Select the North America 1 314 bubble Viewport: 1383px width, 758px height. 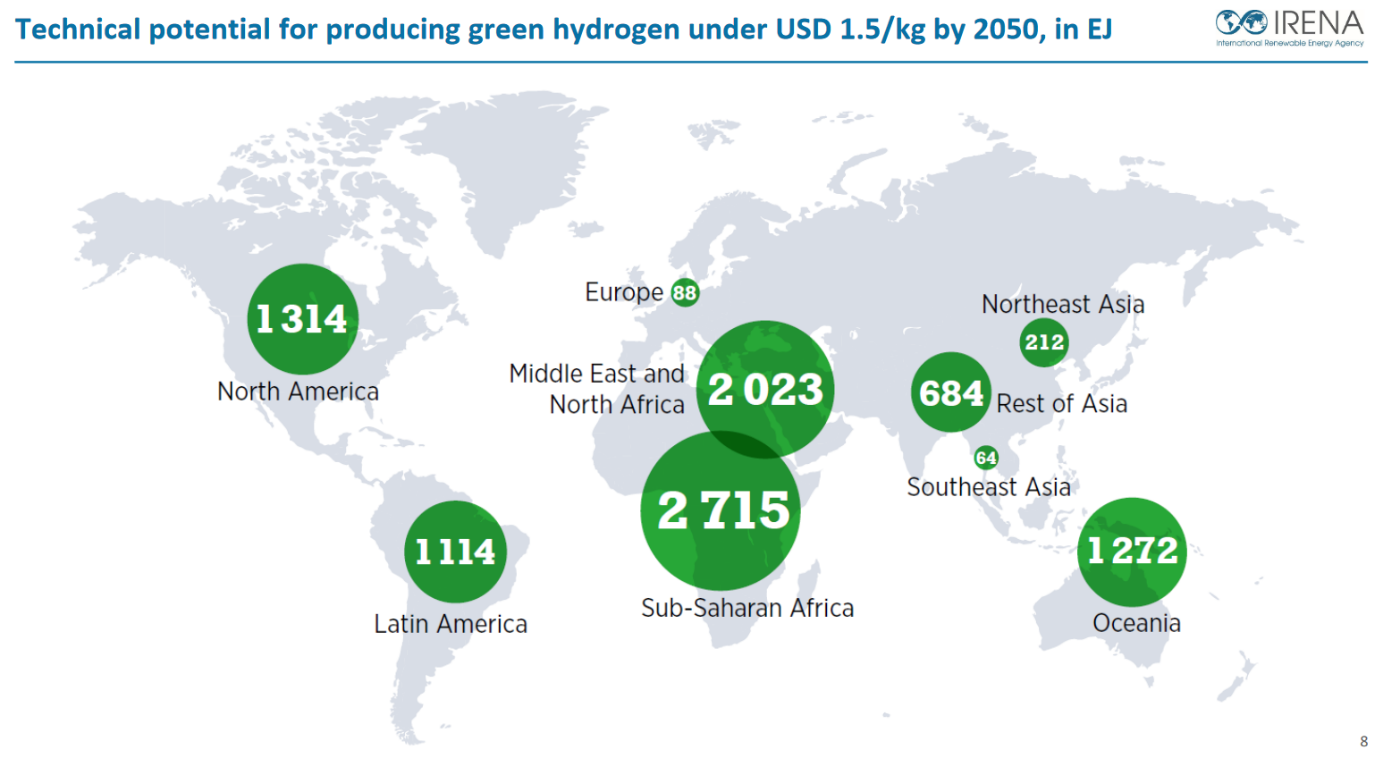pyautogui.click(x=302, y=319)
